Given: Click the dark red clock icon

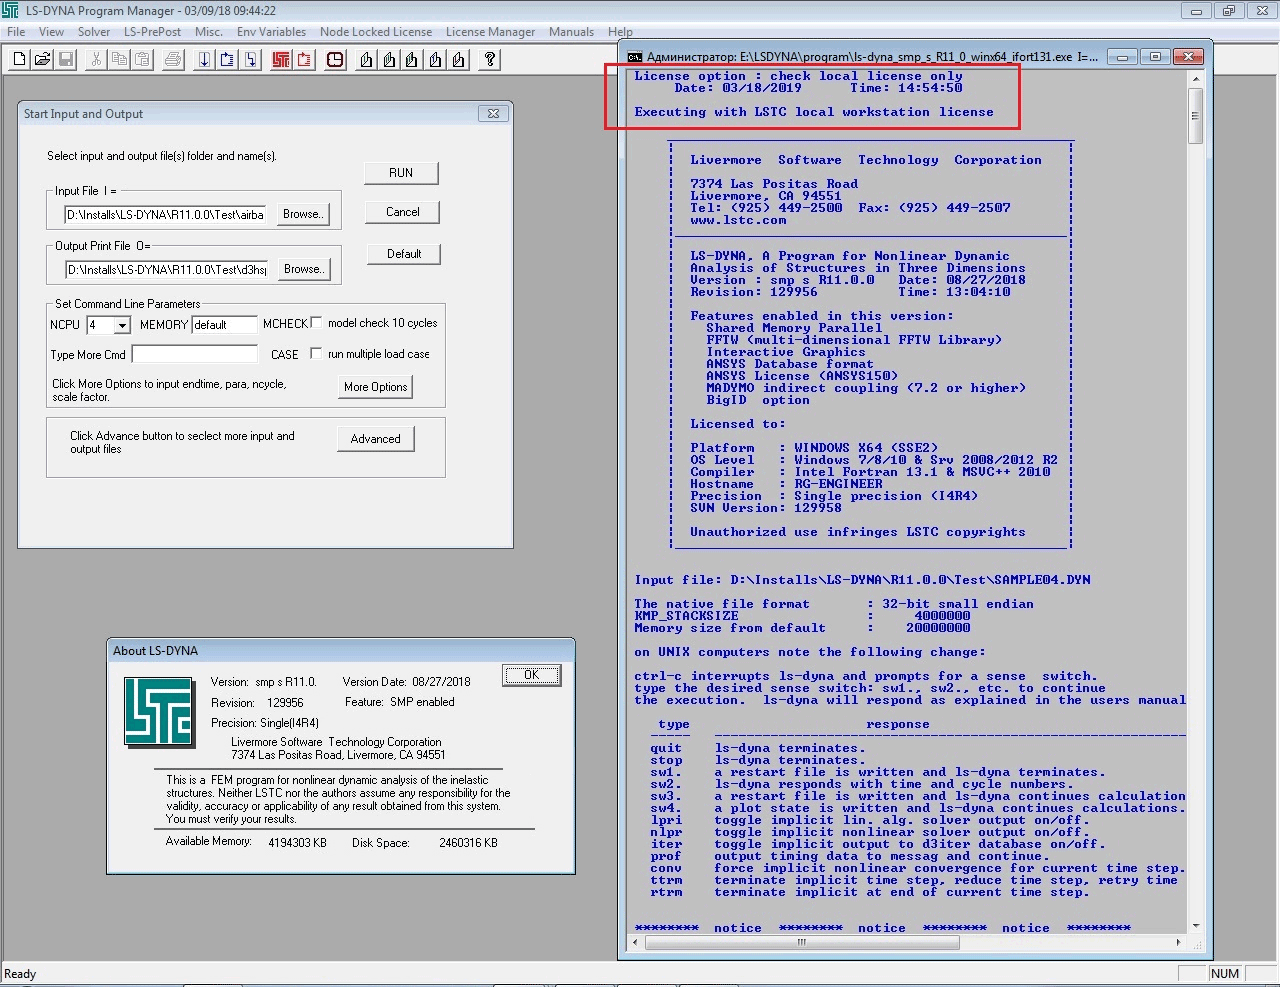Looking at the screenshot, I should pos(333,60).
